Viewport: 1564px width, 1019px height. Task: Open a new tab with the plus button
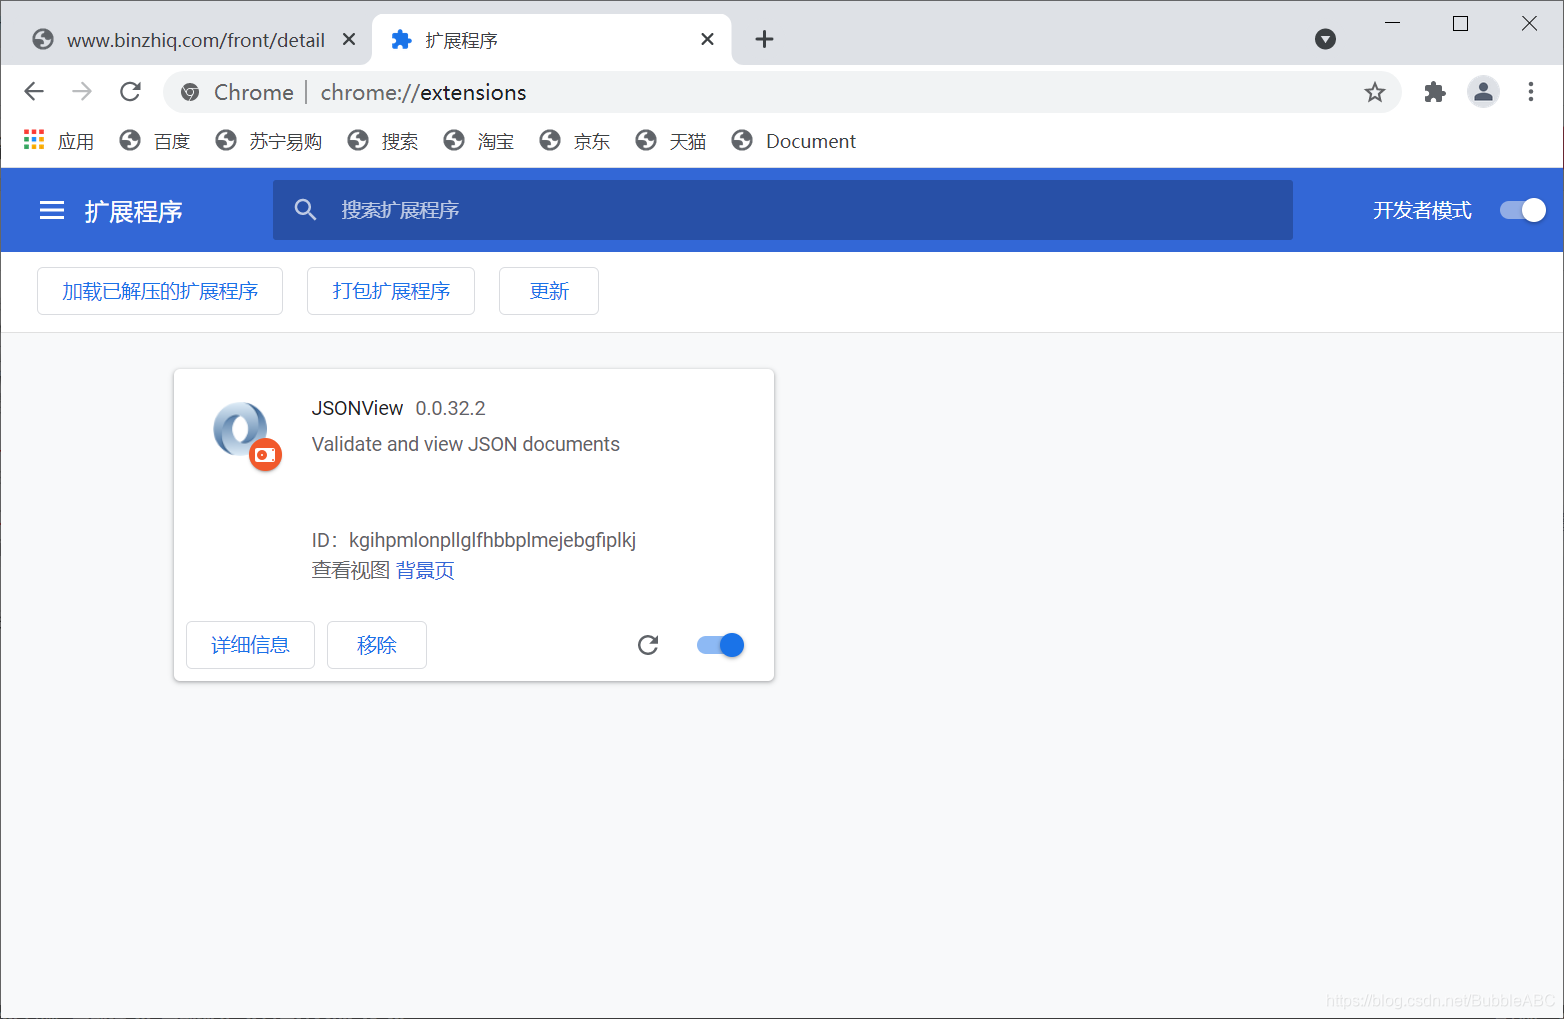(x=764, y=39)
